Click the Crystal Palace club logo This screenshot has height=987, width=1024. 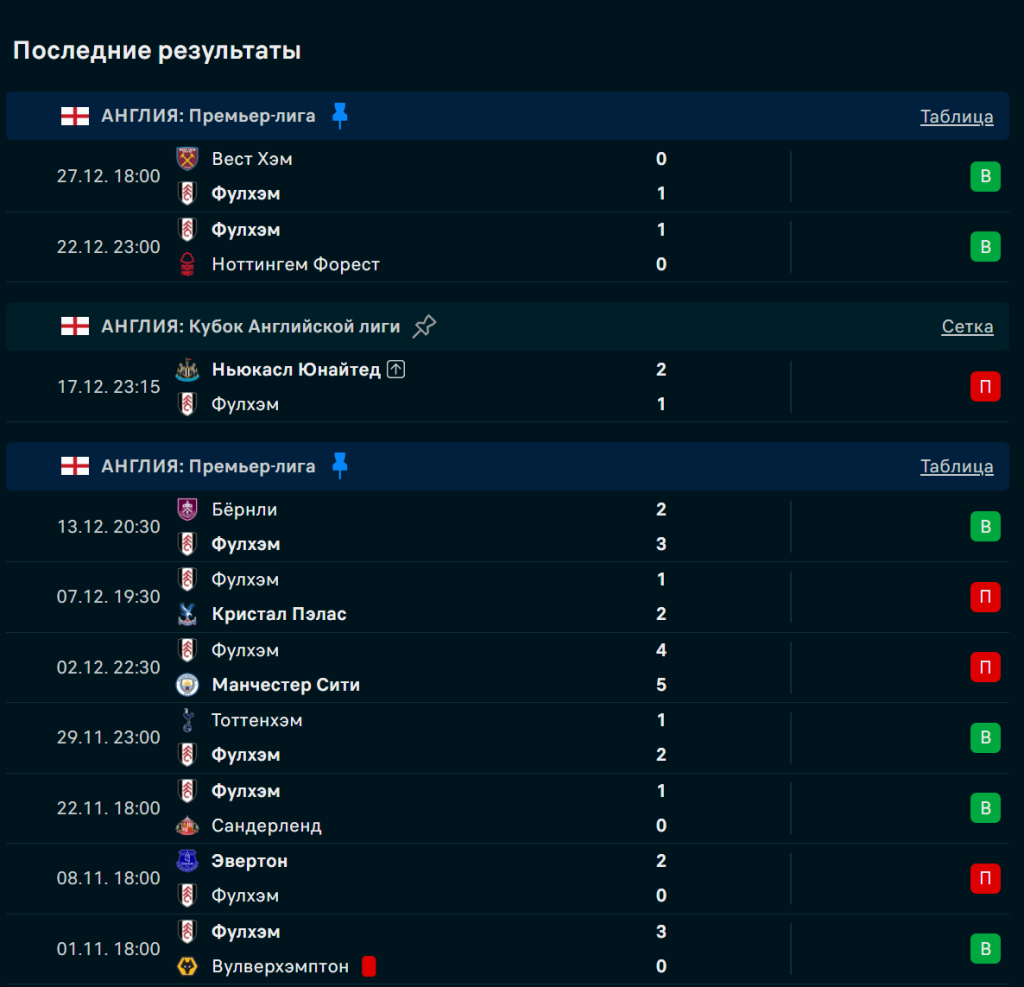click(187, 614)
